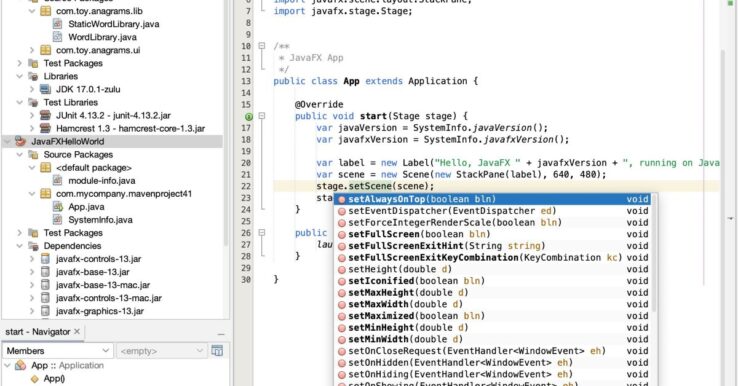The height and width of the screenshot is (386, 738).
Task: Click the JavaFXHelloWorld project icon
Action: [20, 141]
